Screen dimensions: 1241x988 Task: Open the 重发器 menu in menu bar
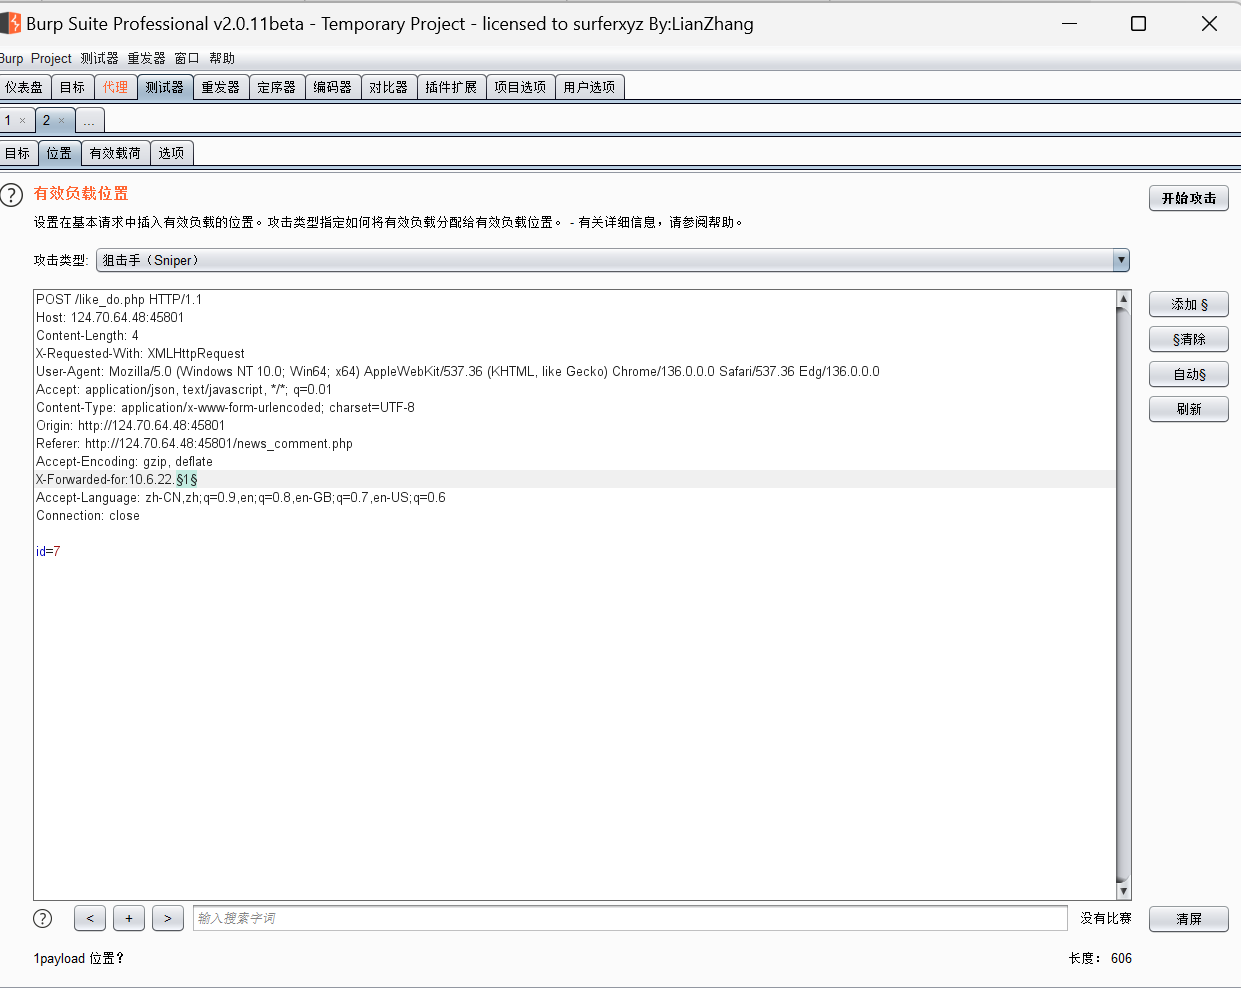pyautogui.click(x=146, y=58)
